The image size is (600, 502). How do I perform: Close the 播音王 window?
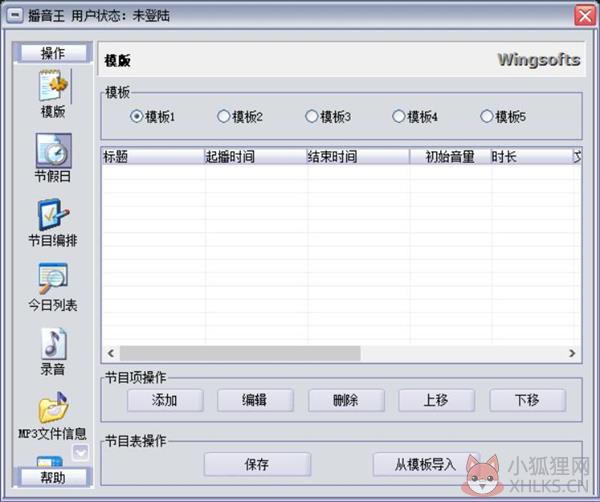pos(585,16)
